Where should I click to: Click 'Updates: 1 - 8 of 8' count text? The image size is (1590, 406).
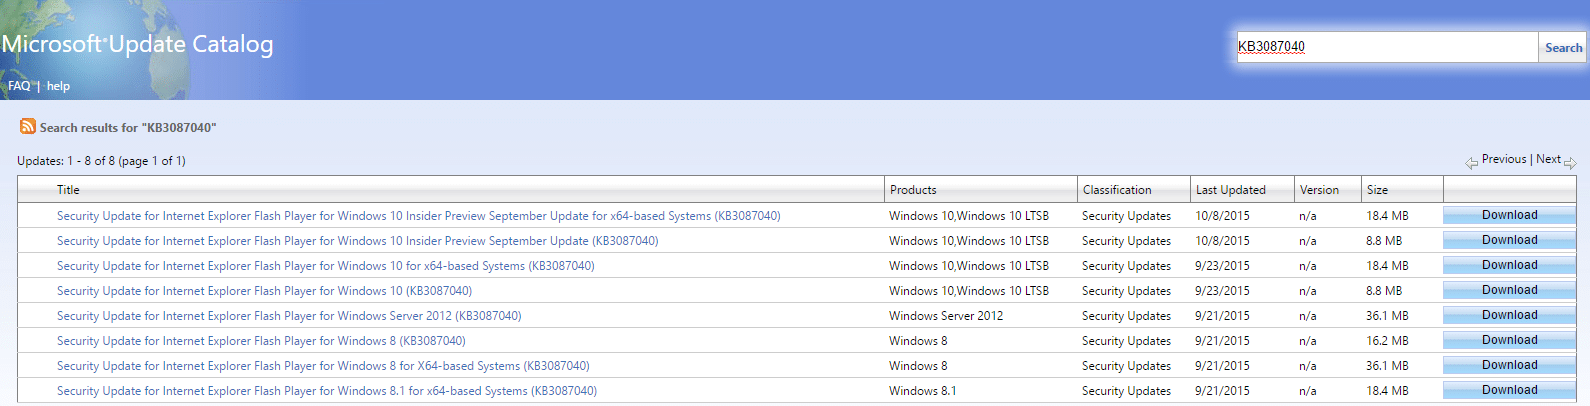[101, 161]
